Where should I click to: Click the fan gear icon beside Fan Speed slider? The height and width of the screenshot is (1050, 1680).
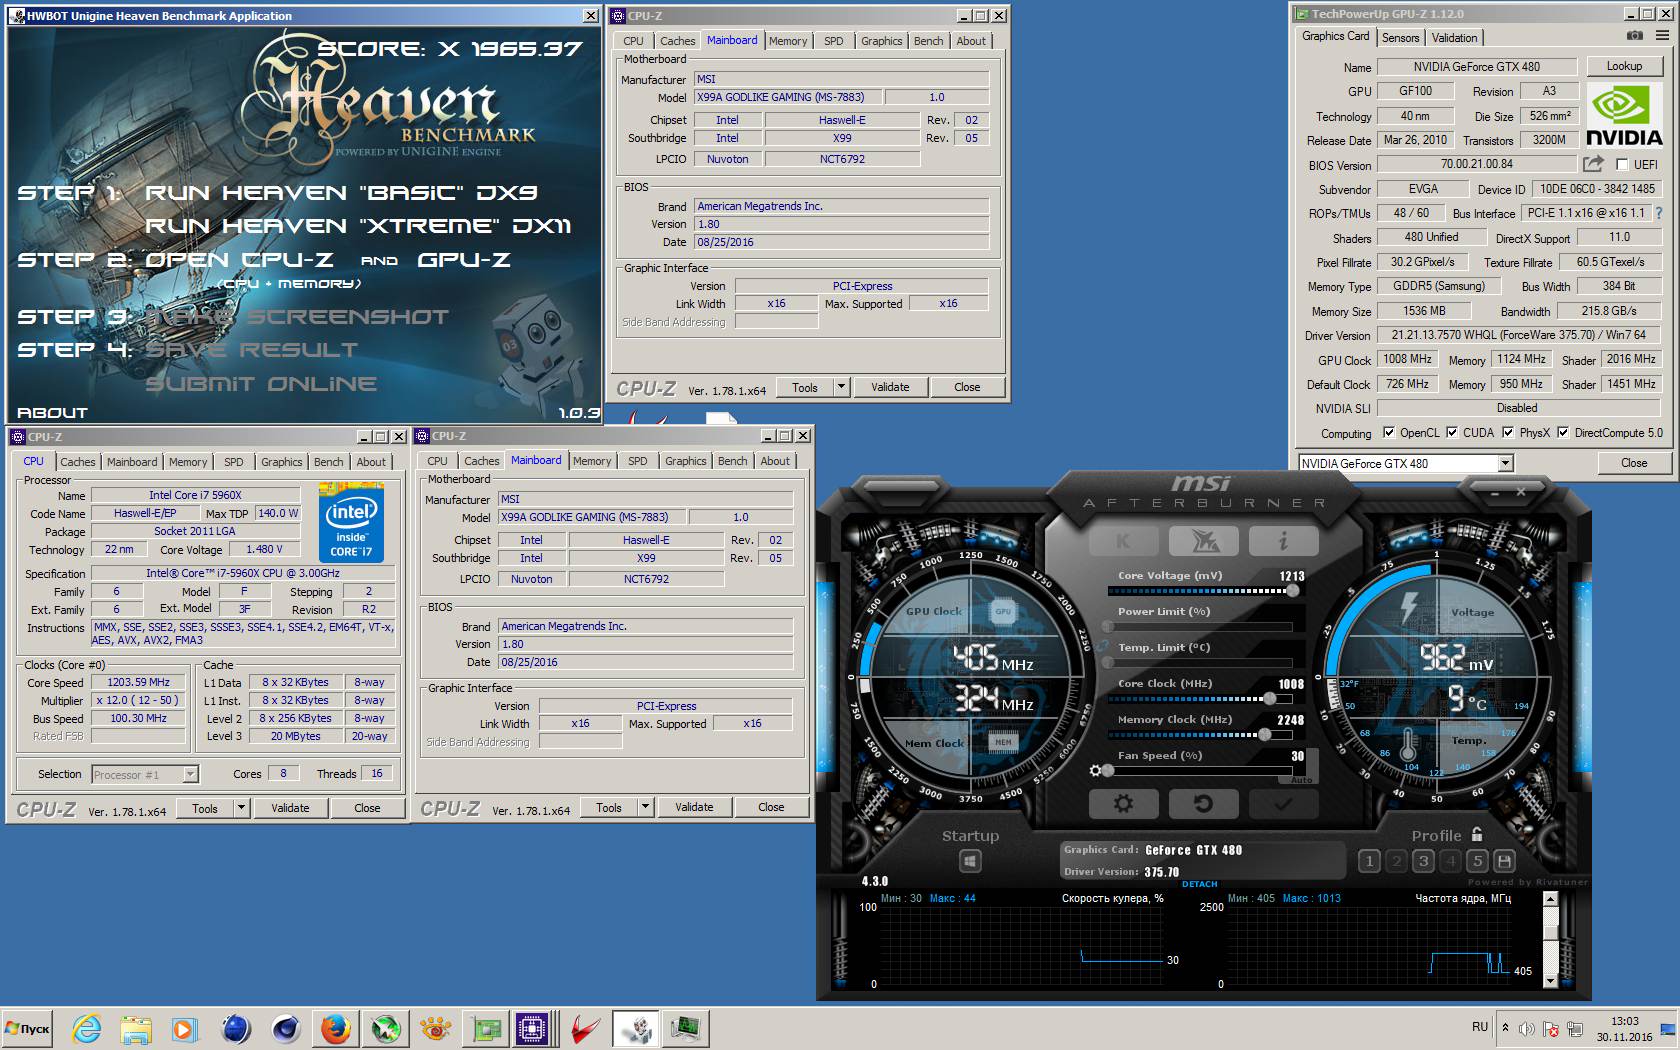coord(1096,771)
